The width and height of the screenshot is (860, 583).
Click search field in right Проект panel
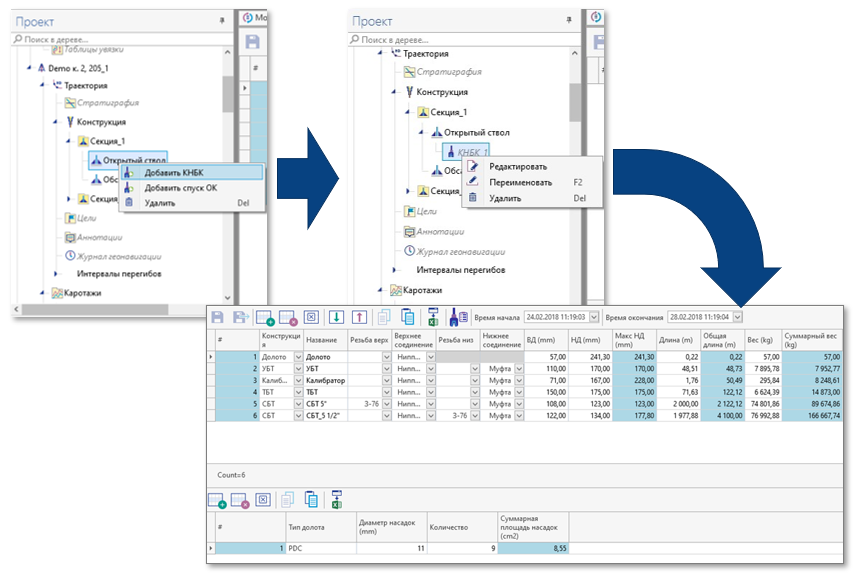tap(464, 39)
